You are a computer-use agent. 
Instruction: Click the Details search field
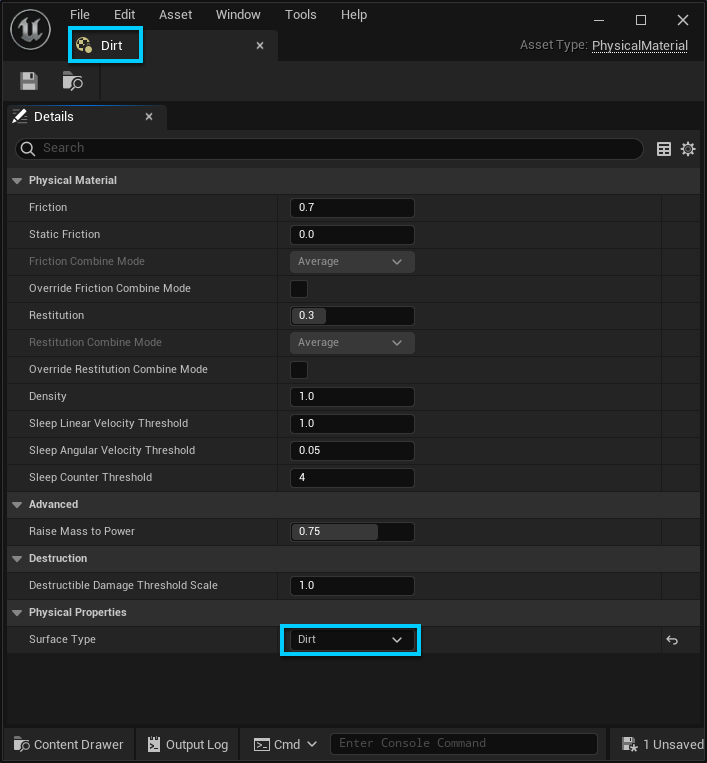330,148
